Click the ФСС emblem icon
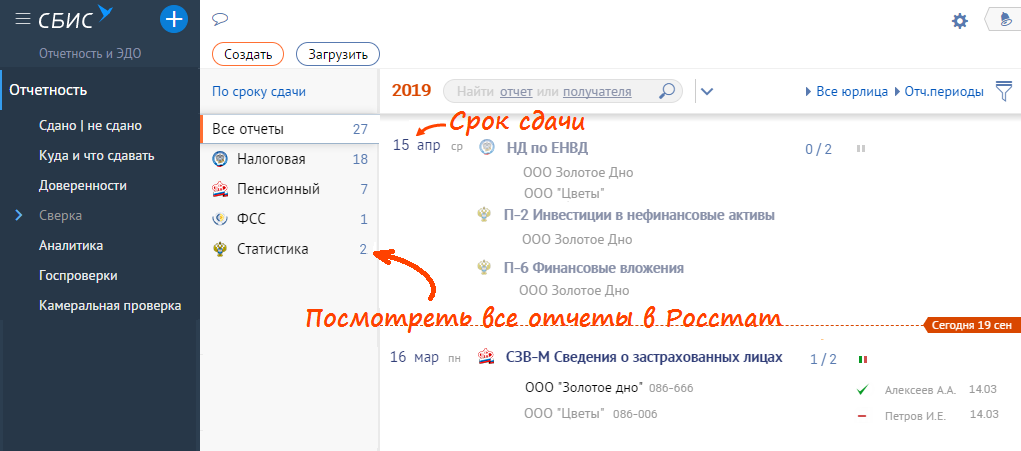The height and width of the screenshot is (451, 1021). [x=220, y=219]
